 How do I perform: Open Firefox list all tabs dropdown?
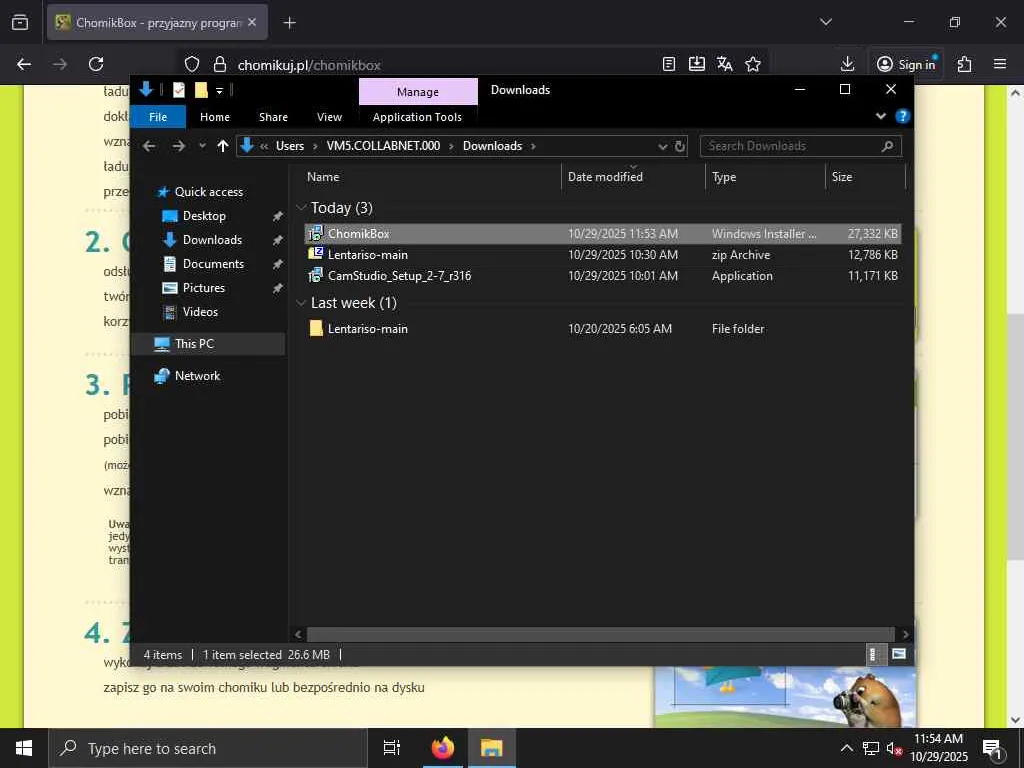[x=825, y=22]
